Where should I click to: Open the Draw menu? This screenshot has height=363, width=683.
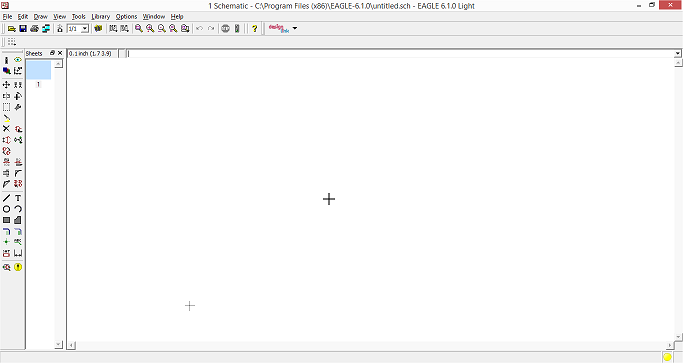pos(41,17)
